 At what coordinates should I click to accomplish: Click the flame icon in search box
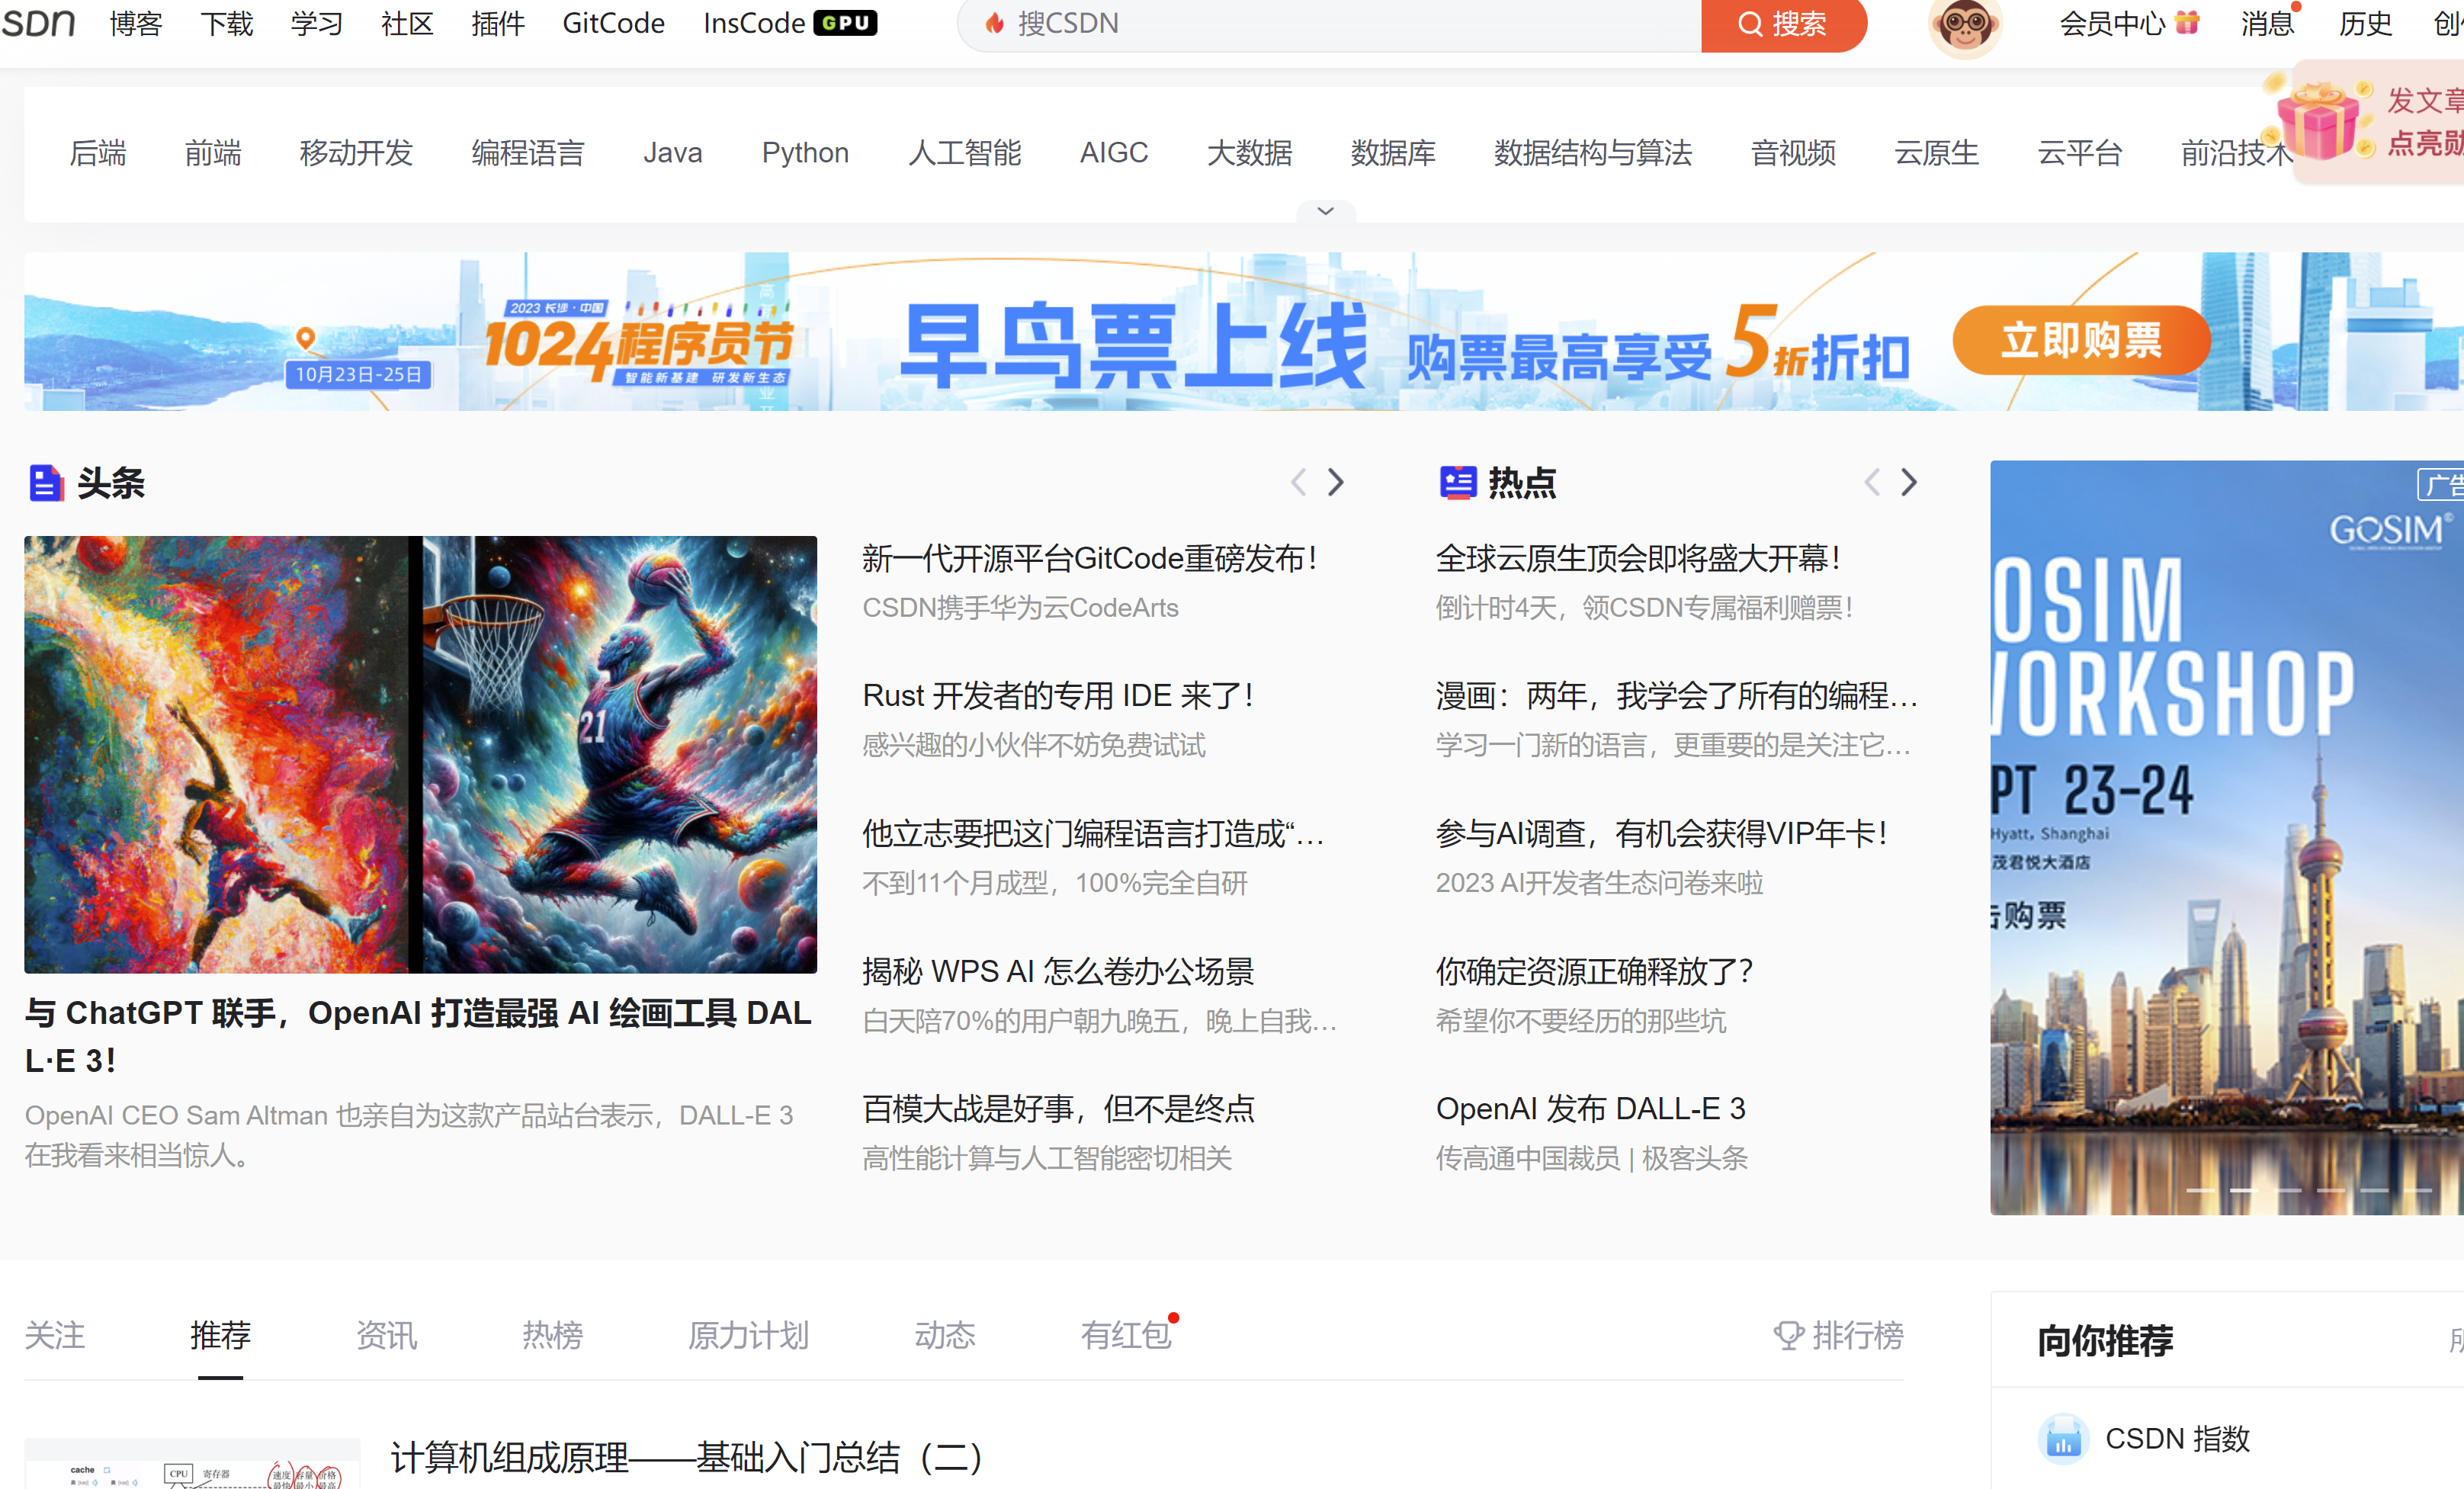click(994, 23)
